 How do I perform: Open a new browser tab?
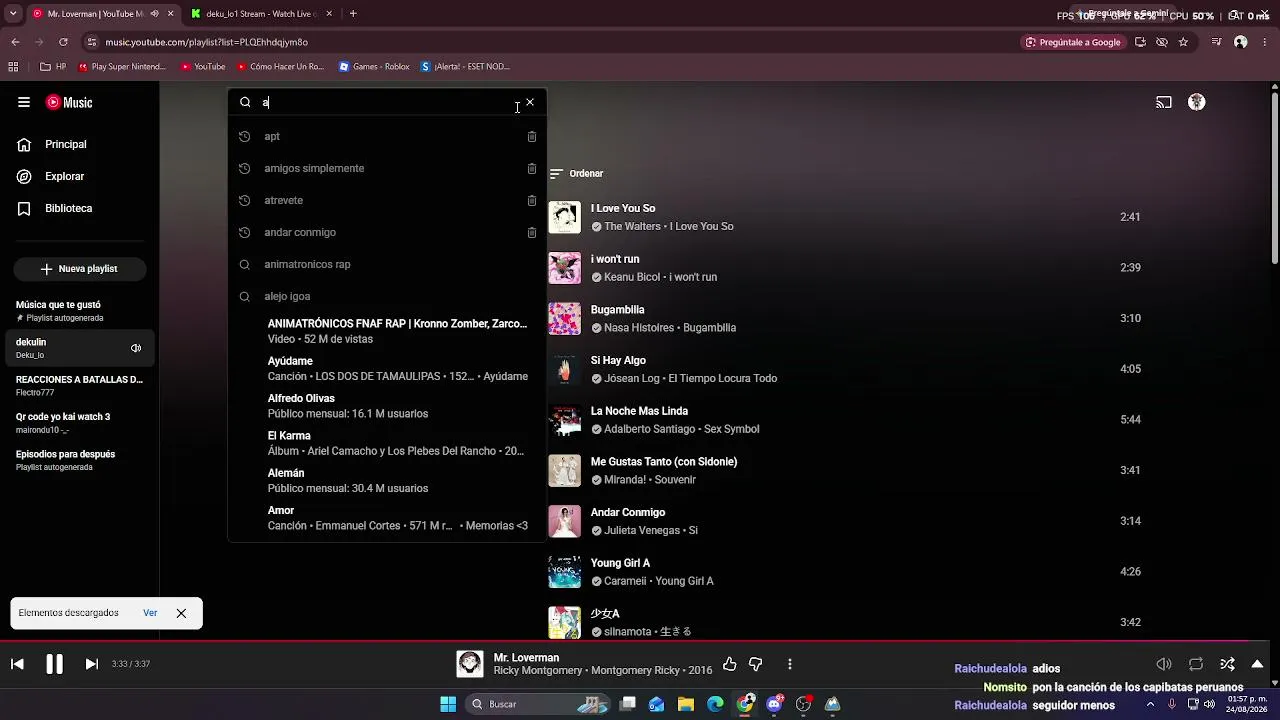pyautogui.click(x=353, y=14)
